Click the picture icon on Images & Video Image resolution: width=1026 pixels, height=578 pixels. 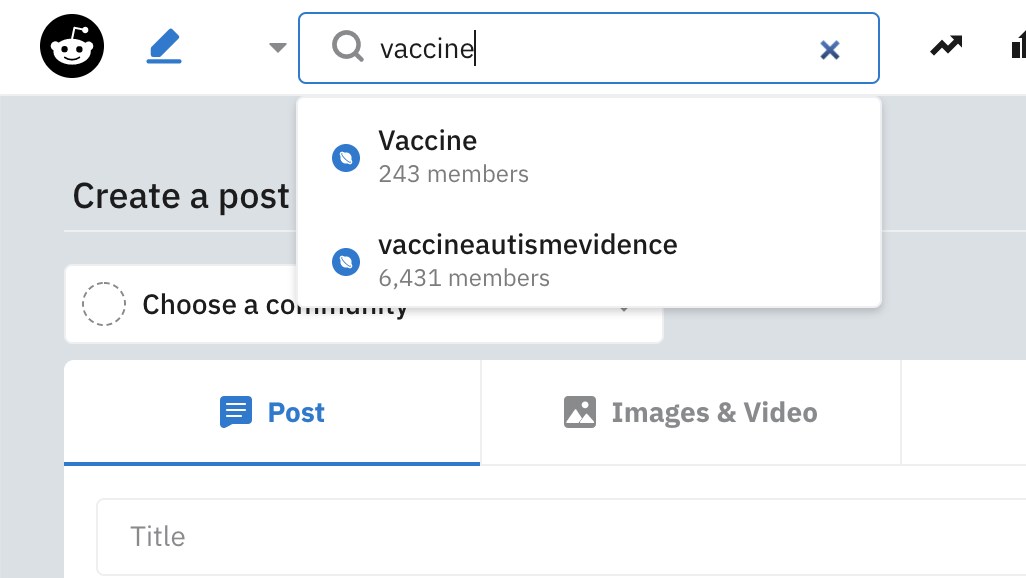[580, 412]
